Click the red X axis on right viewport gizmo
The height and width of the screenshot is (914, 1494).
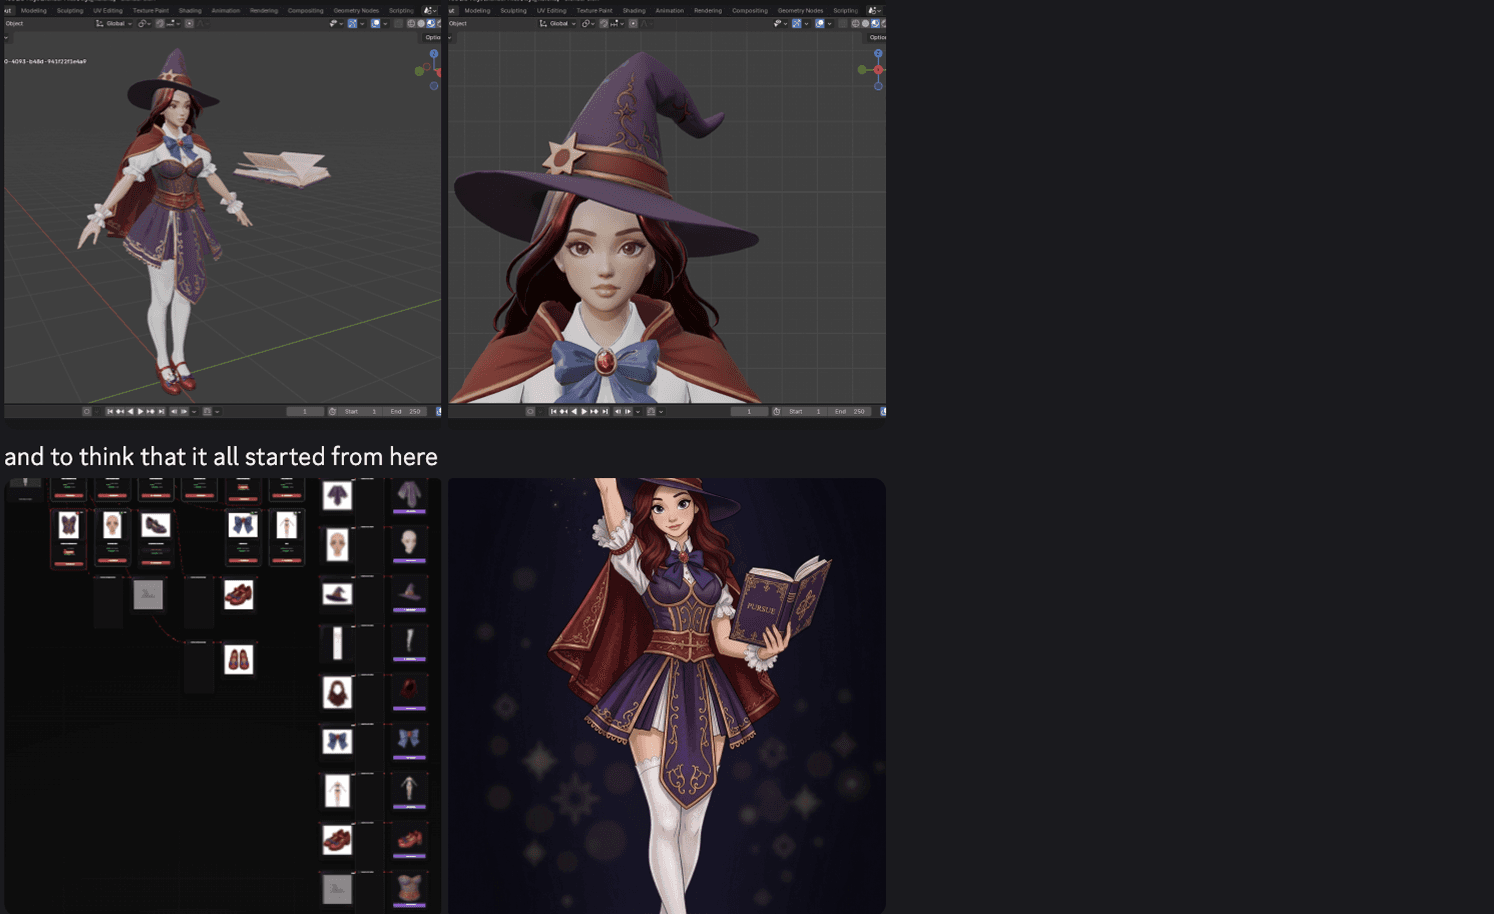tap(878, 70)
